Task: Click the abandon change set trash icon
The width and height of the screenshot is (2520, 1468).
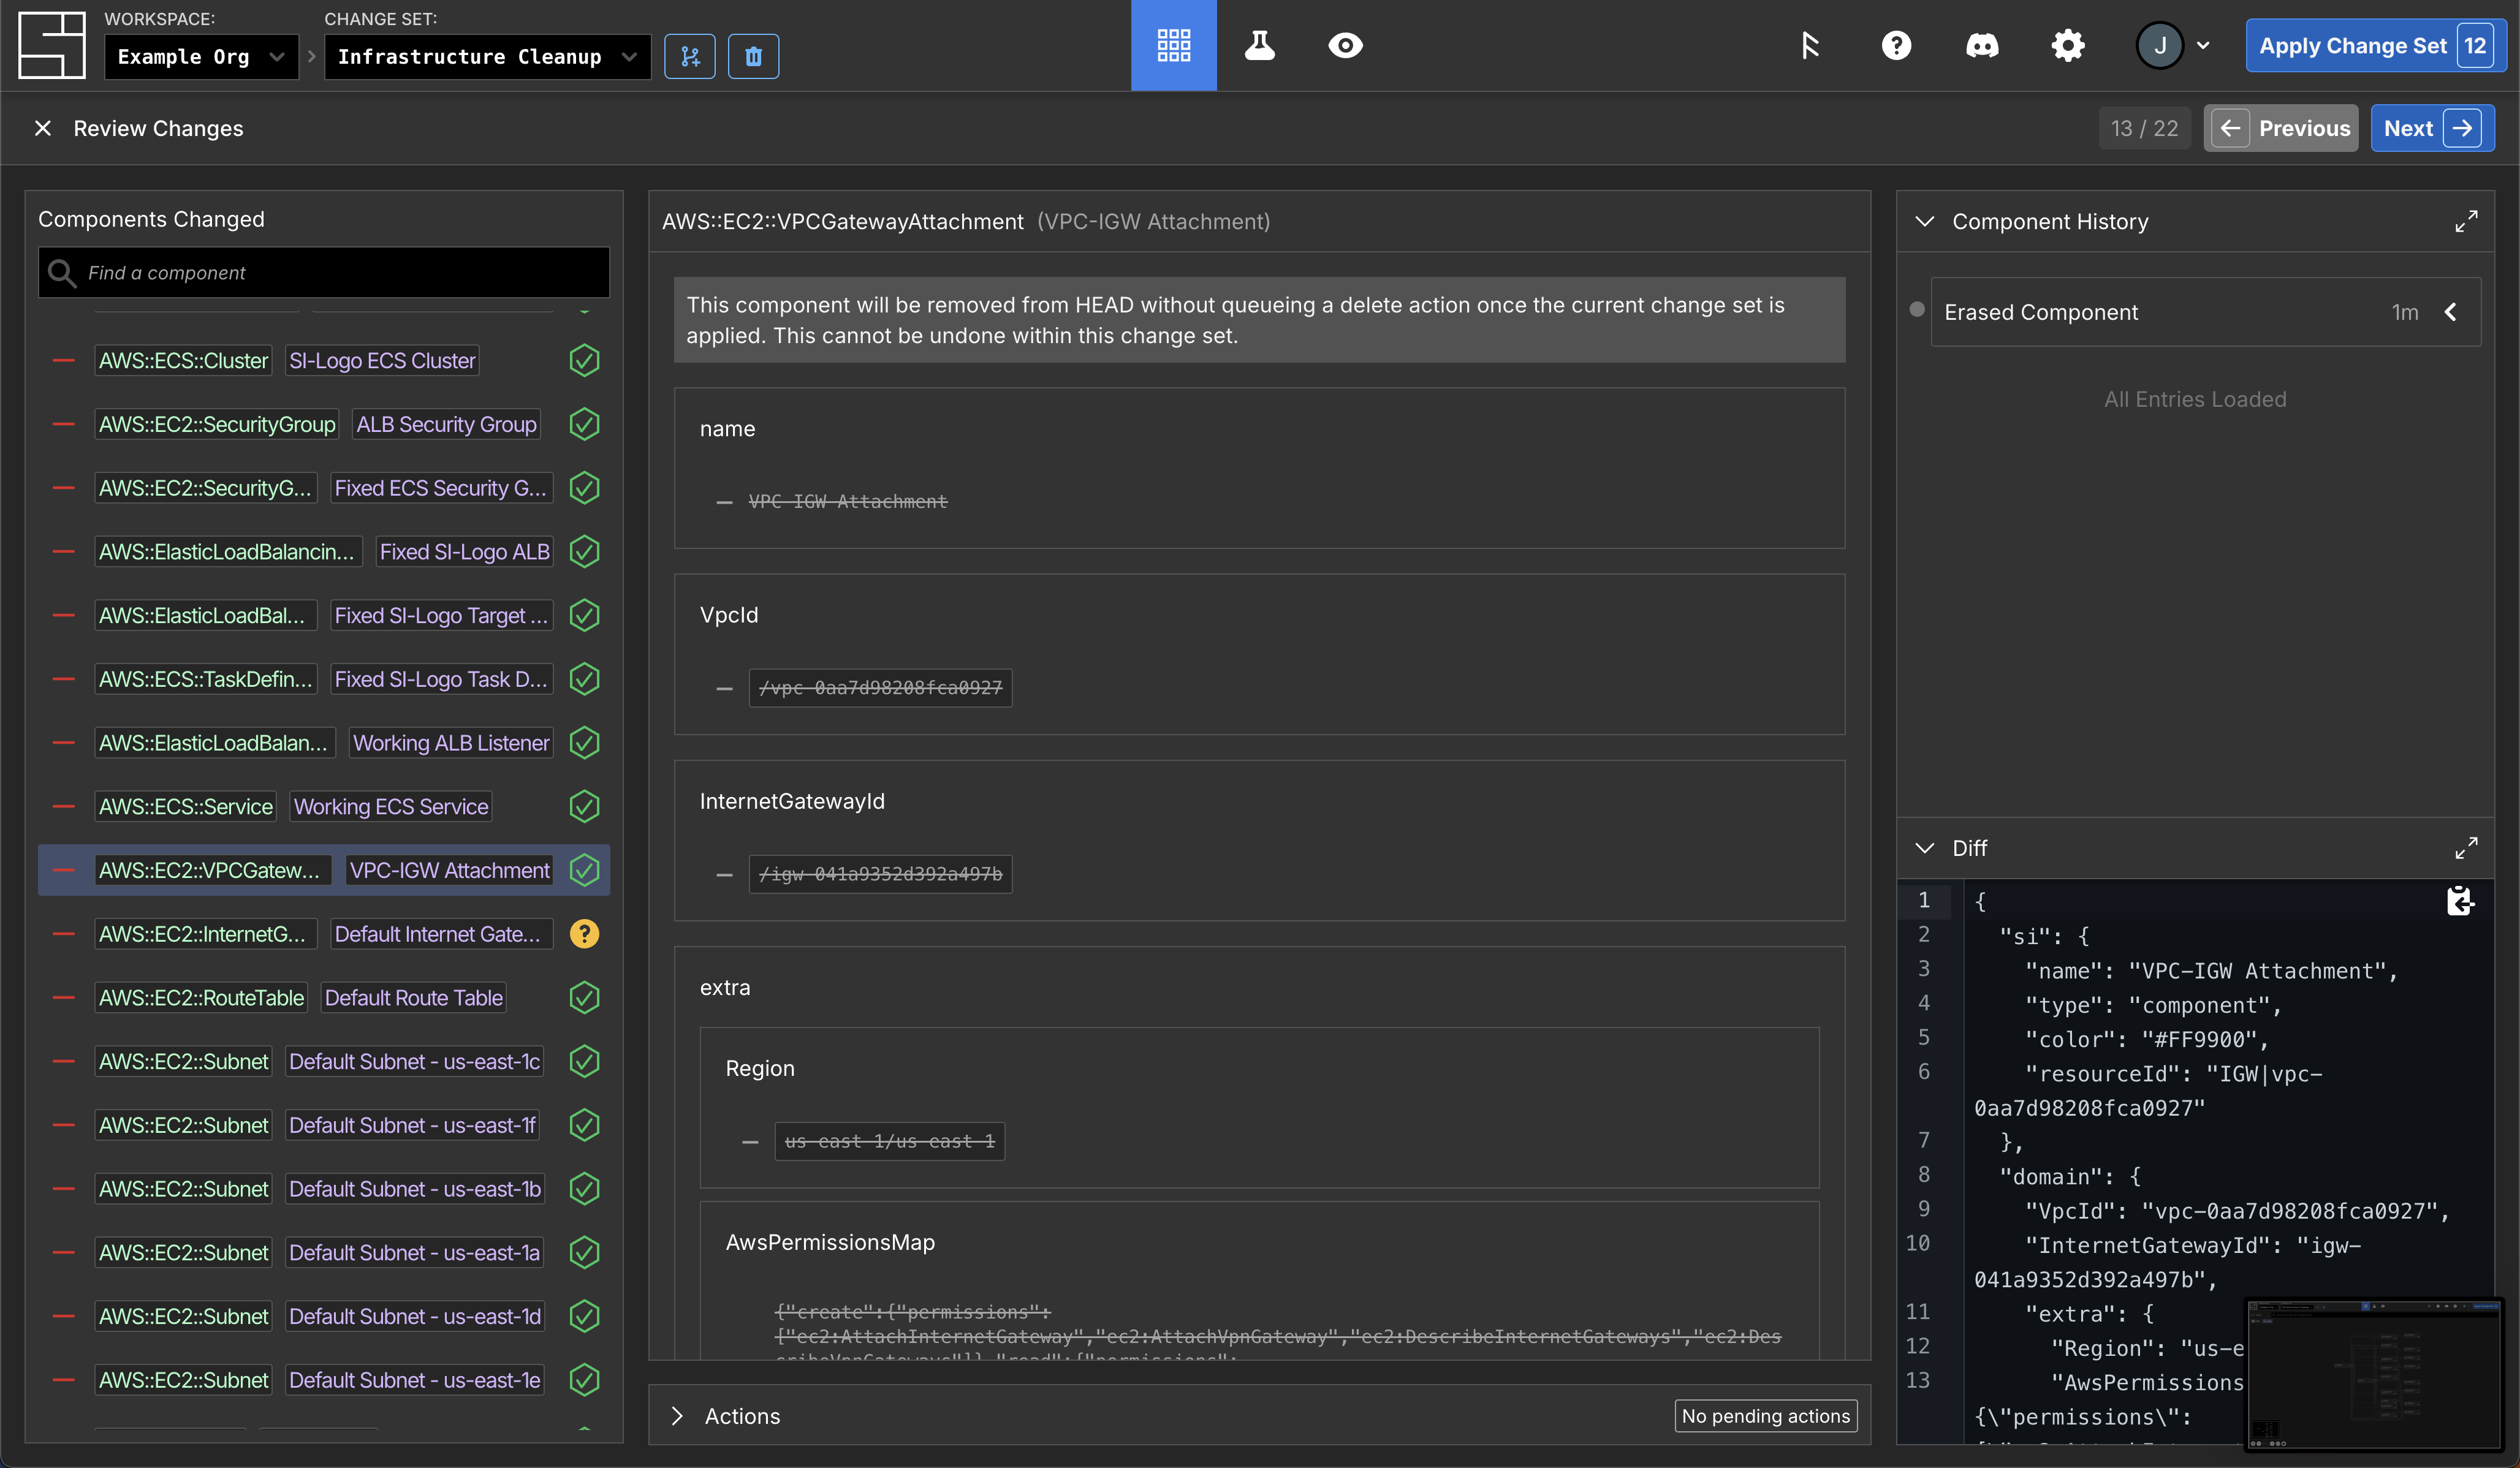Action: click(x=753, y=57)
